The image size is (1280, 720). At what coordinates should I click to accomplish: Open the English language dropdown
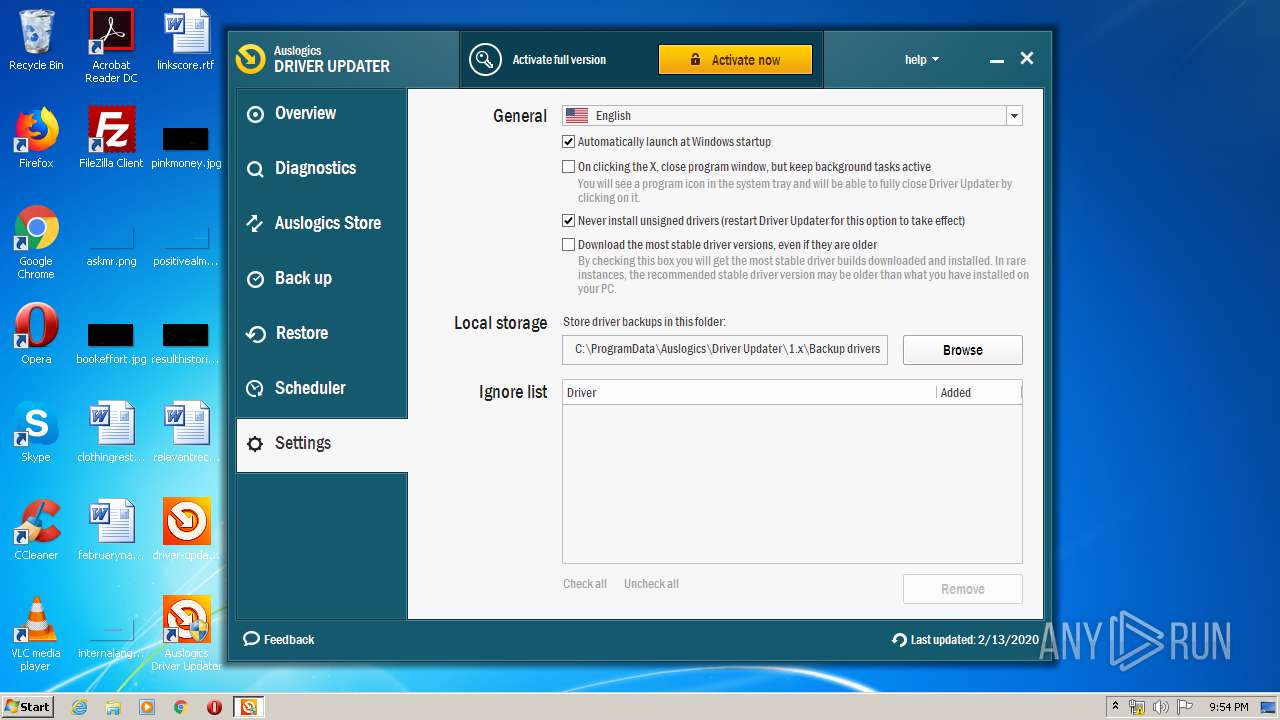click(792, 116)
